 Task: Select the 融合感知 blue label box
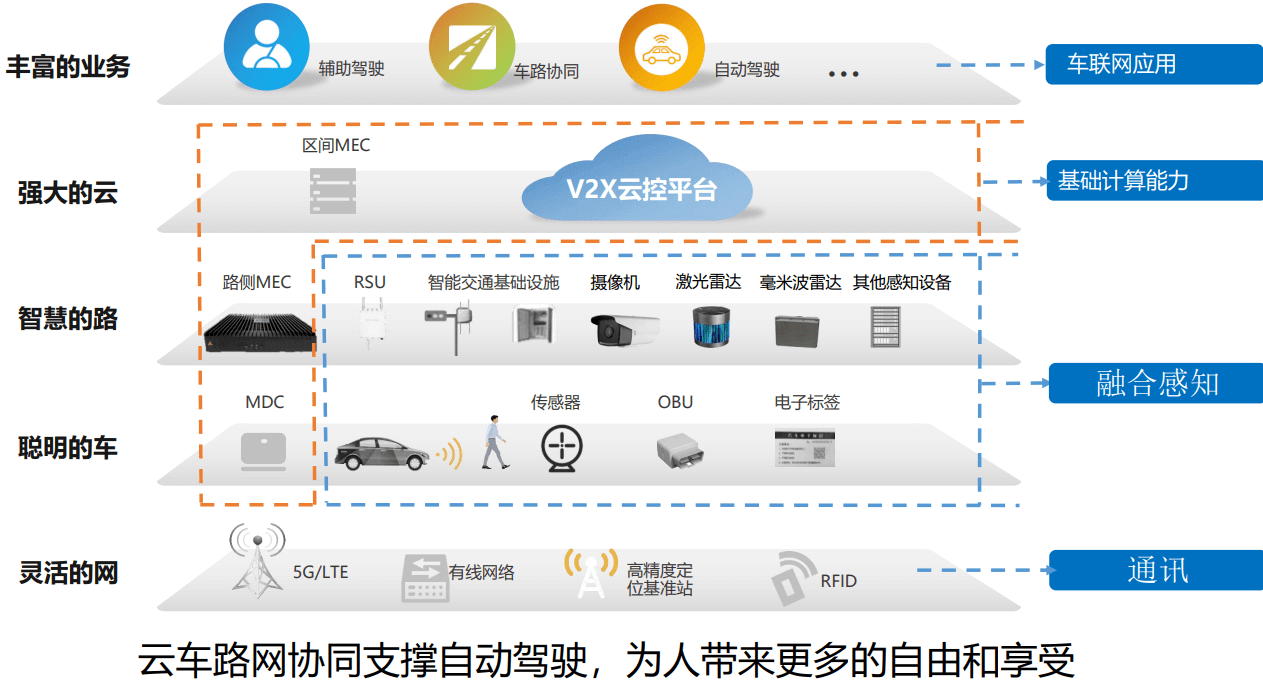(x=1157, y=383)
